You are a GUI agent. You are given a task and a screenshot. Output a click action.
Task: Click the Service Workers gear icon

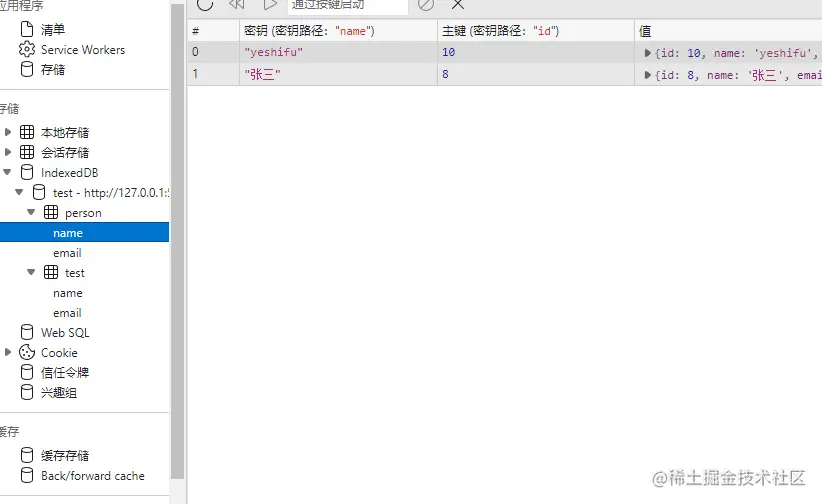[27, 49]
